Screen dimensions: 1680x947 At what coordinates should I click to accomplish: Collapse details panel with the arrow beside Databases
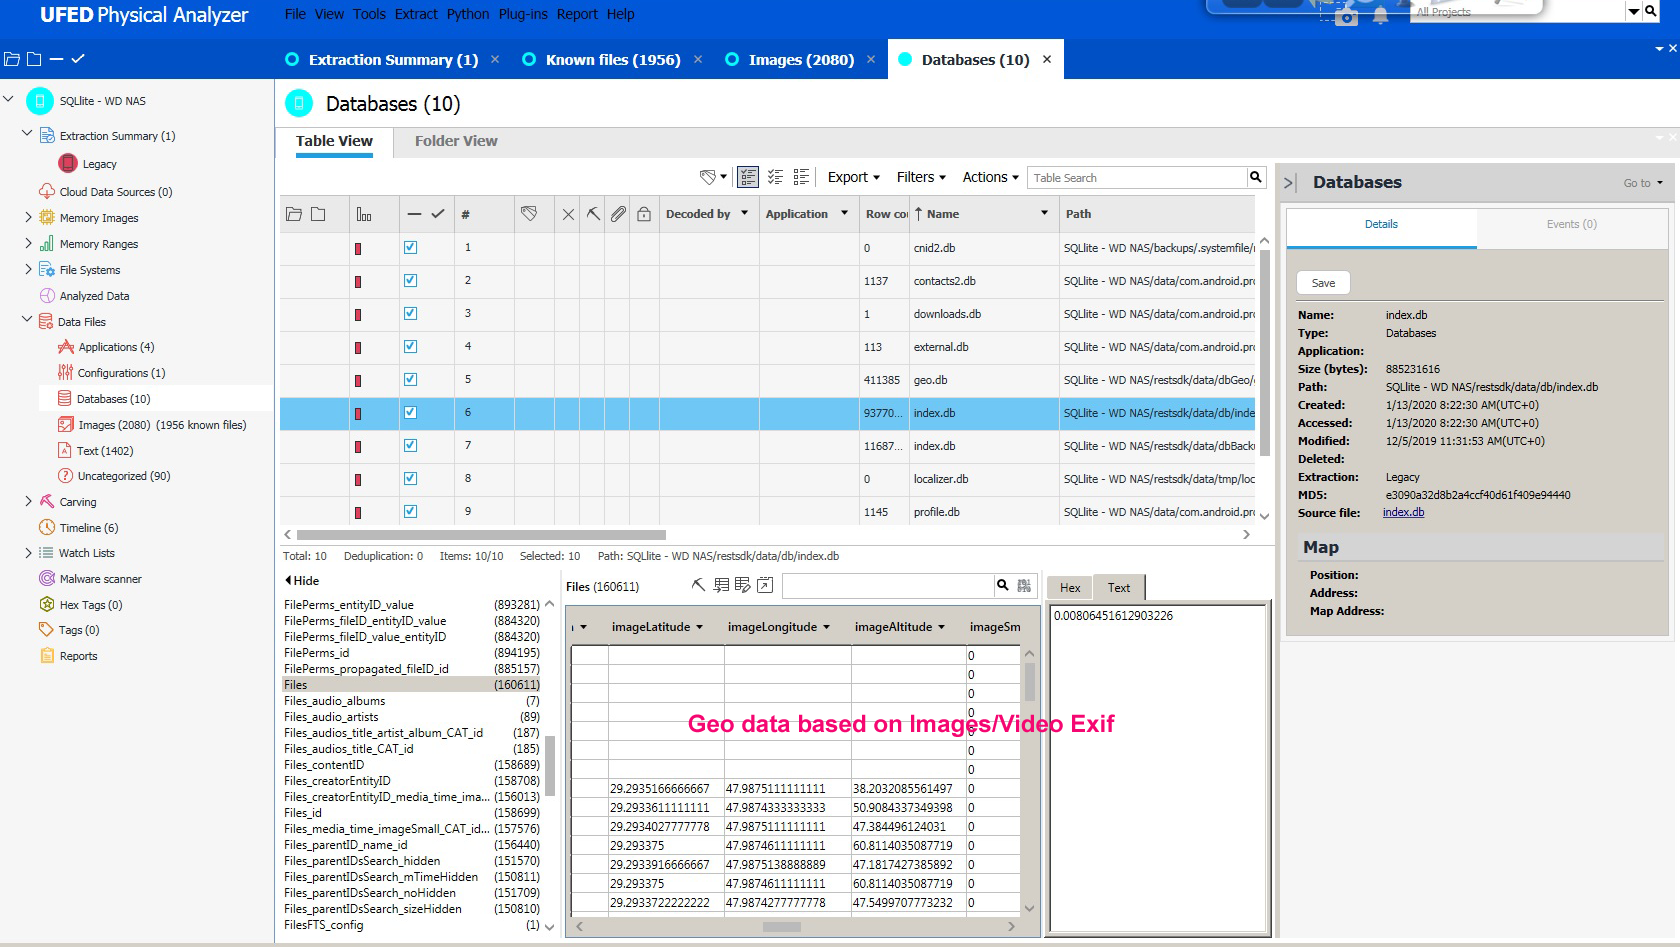click(x=1290, y=183)
